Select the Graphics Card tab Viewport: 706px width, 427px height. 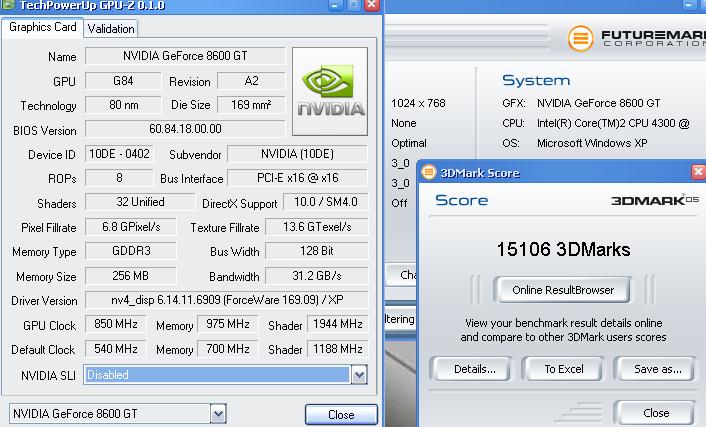click(43, 27)
